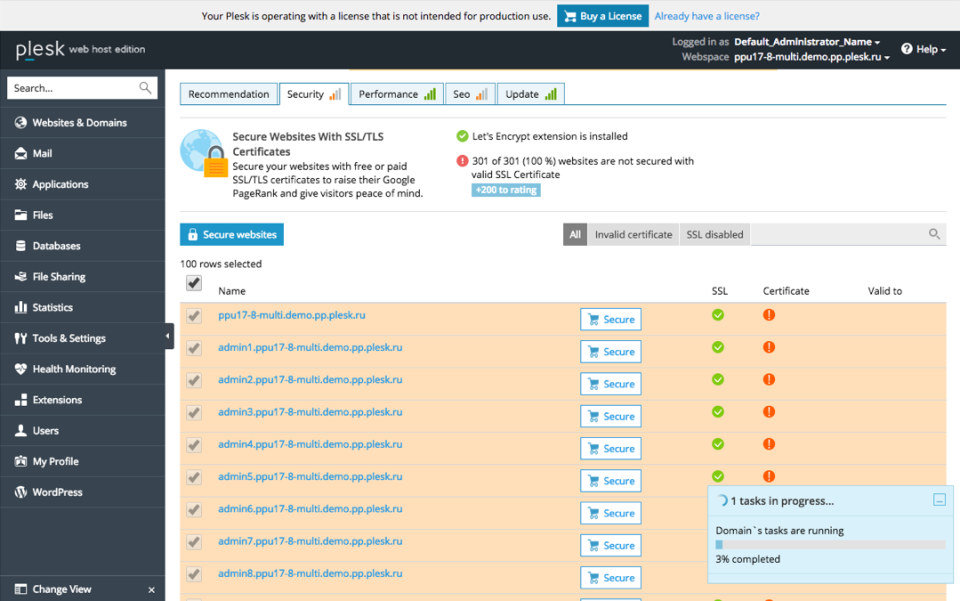Click the Applications gear icon

[x=21, y=184]
